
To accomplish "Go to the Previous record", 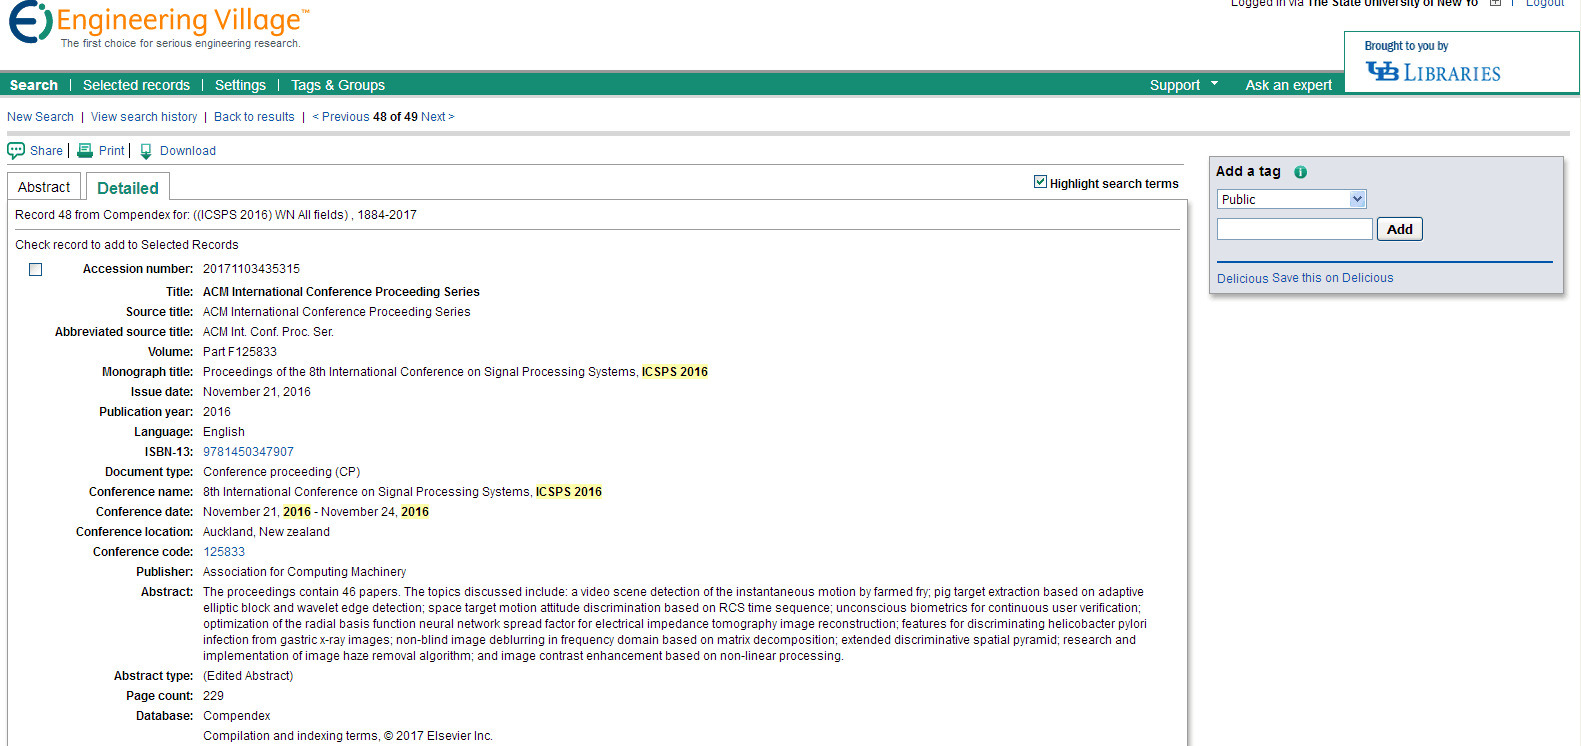I will (x=341, y=117).
